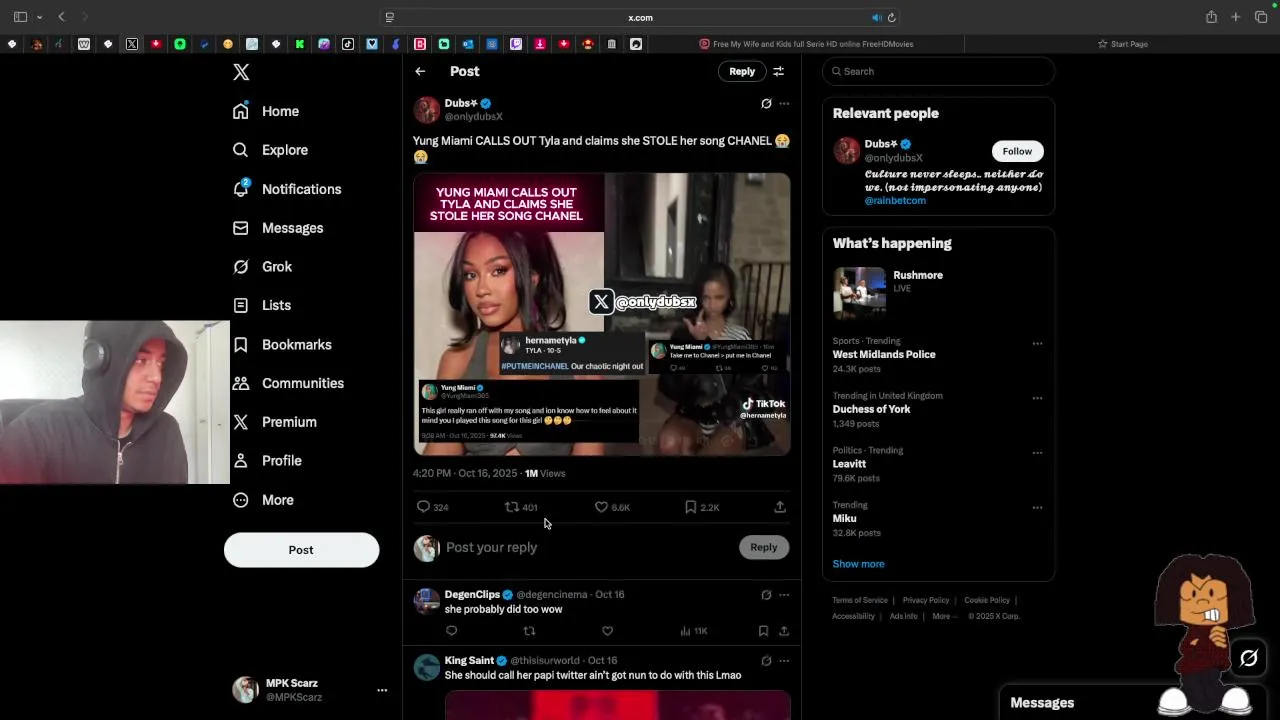Screen dimensions: 1280x720
Task: Open Lists from the sidebar
Action: coord(262,305)
